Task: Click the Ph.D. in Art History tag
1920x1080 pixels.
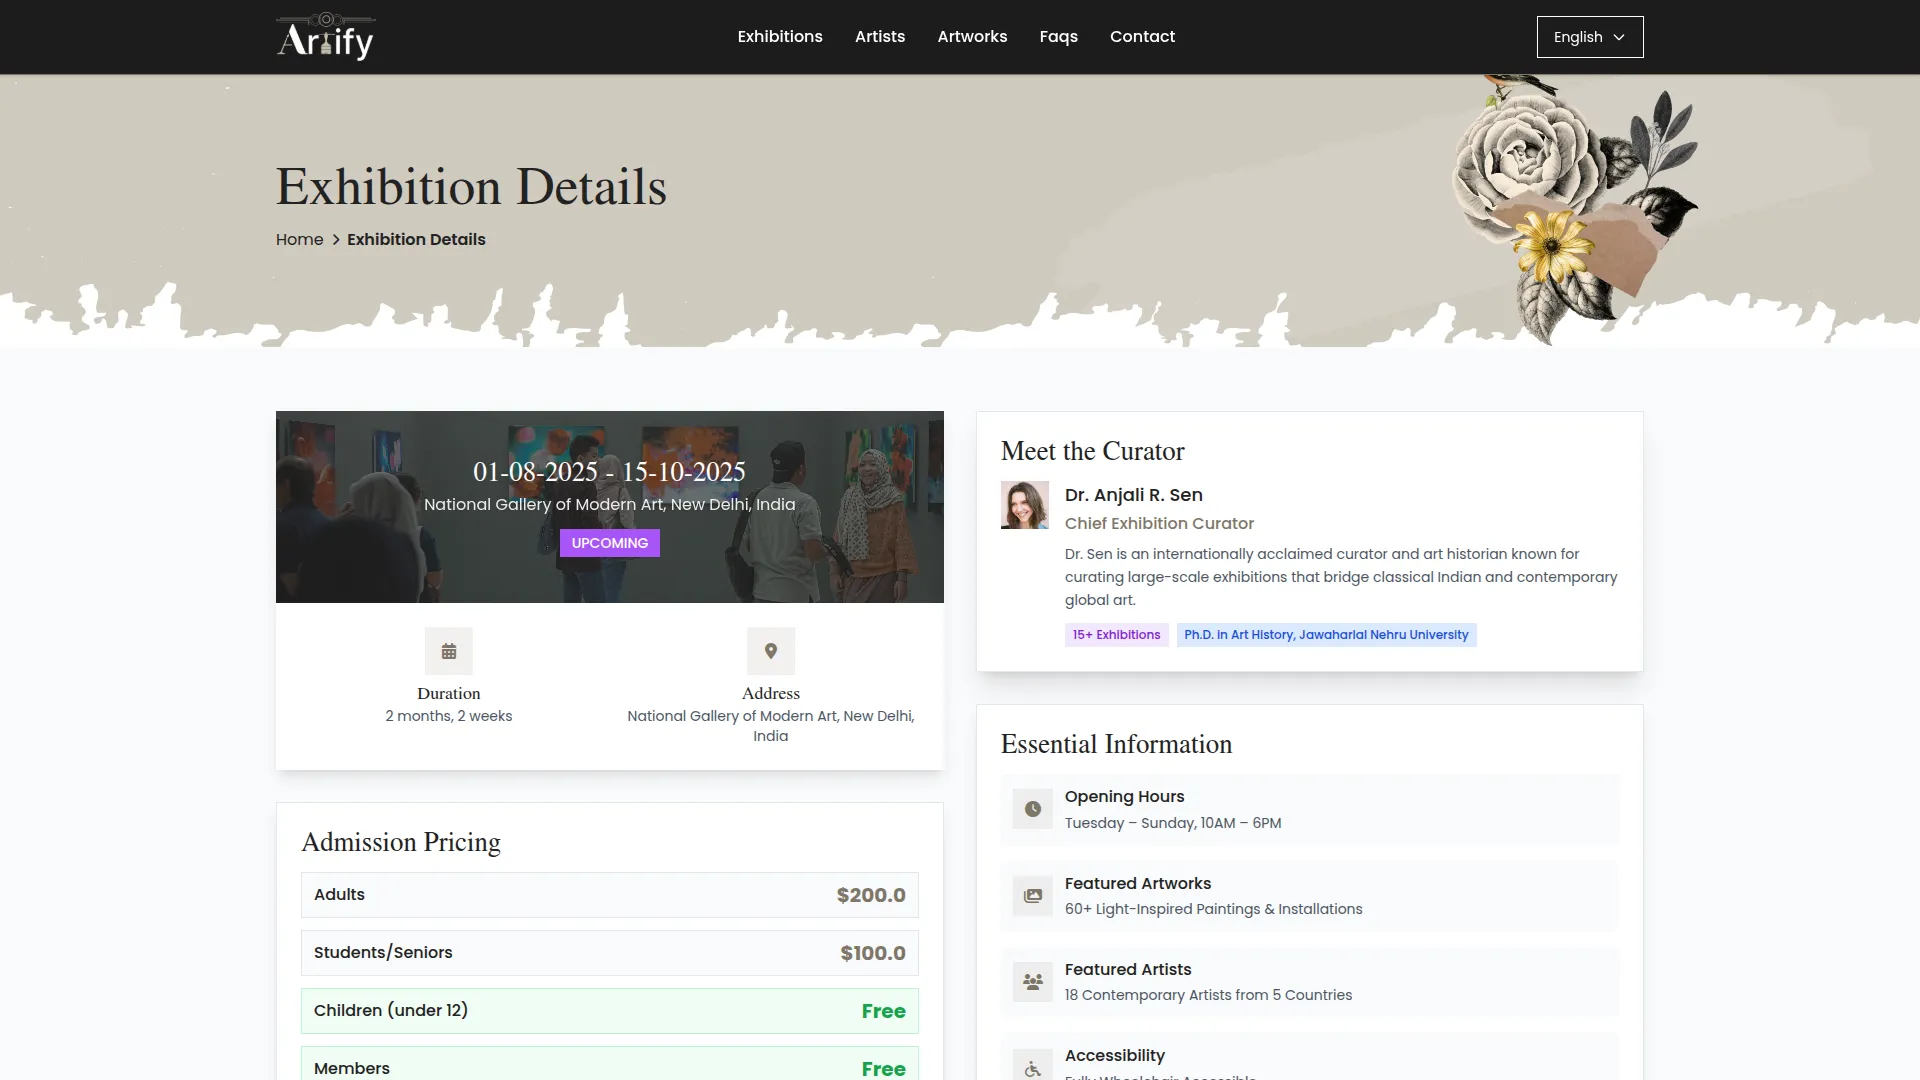Action: click(x=1325, y=635)
